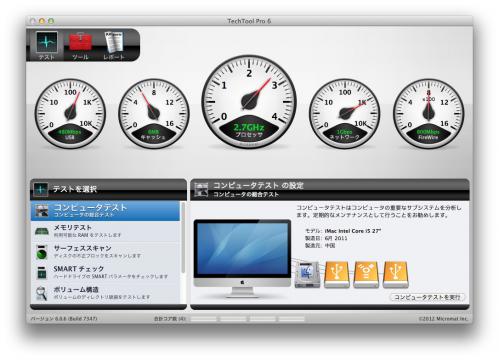This screenshot has height=360, width=499.
Task: Click コンピュータテストを実行 run button
Action: (427, 297)
